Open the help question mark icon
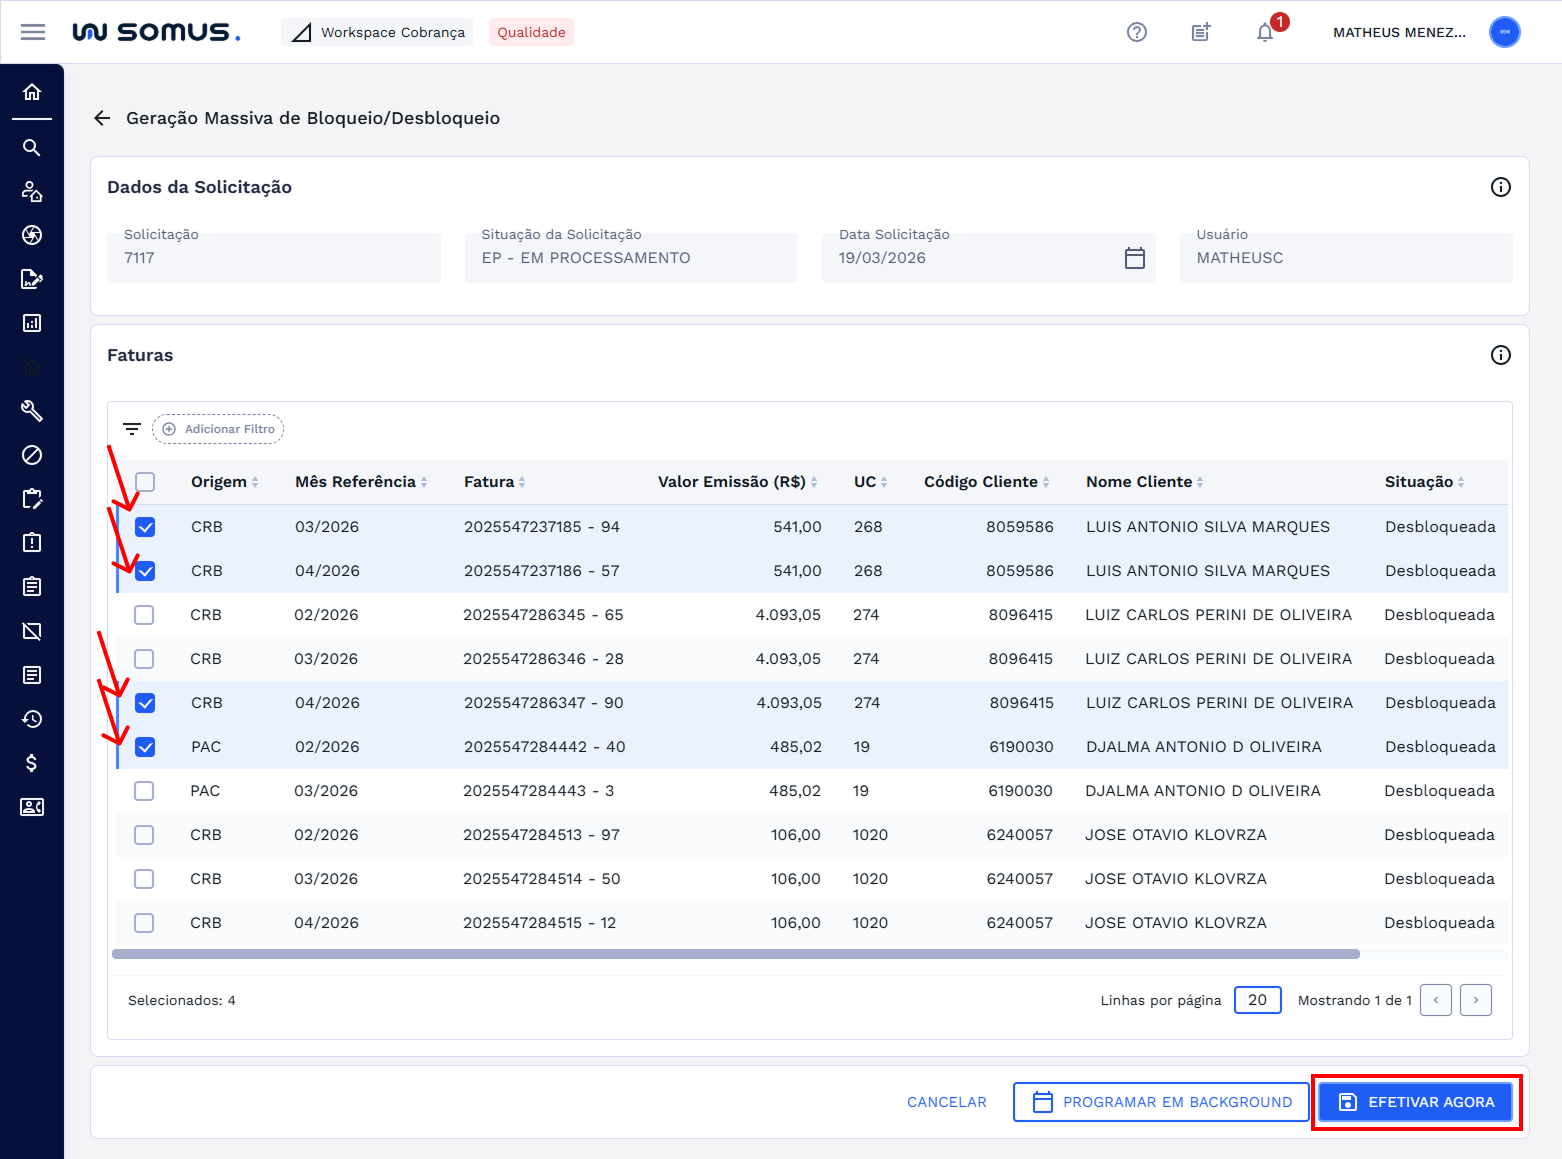The height and width of the screenshot is (1159, 1562). (1136, 32)
